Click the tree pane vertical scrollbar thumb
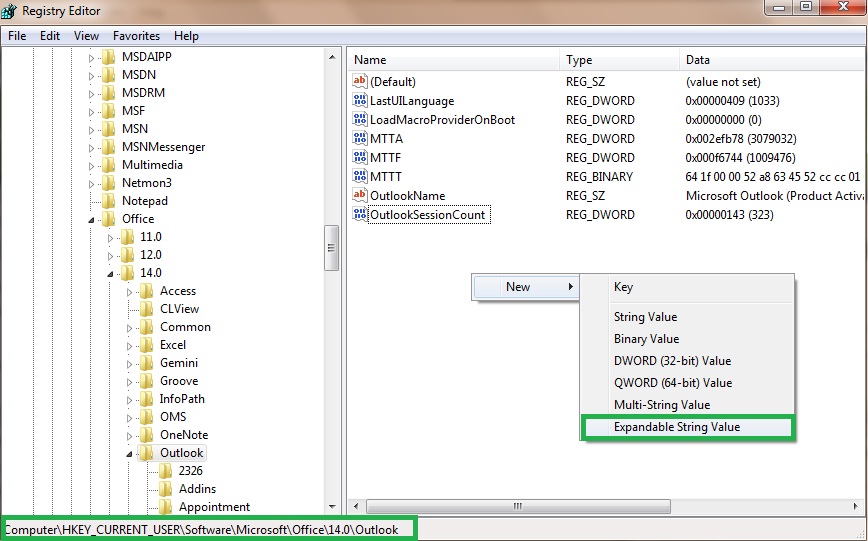Screen dimensions: 868x541 point(332,248)
